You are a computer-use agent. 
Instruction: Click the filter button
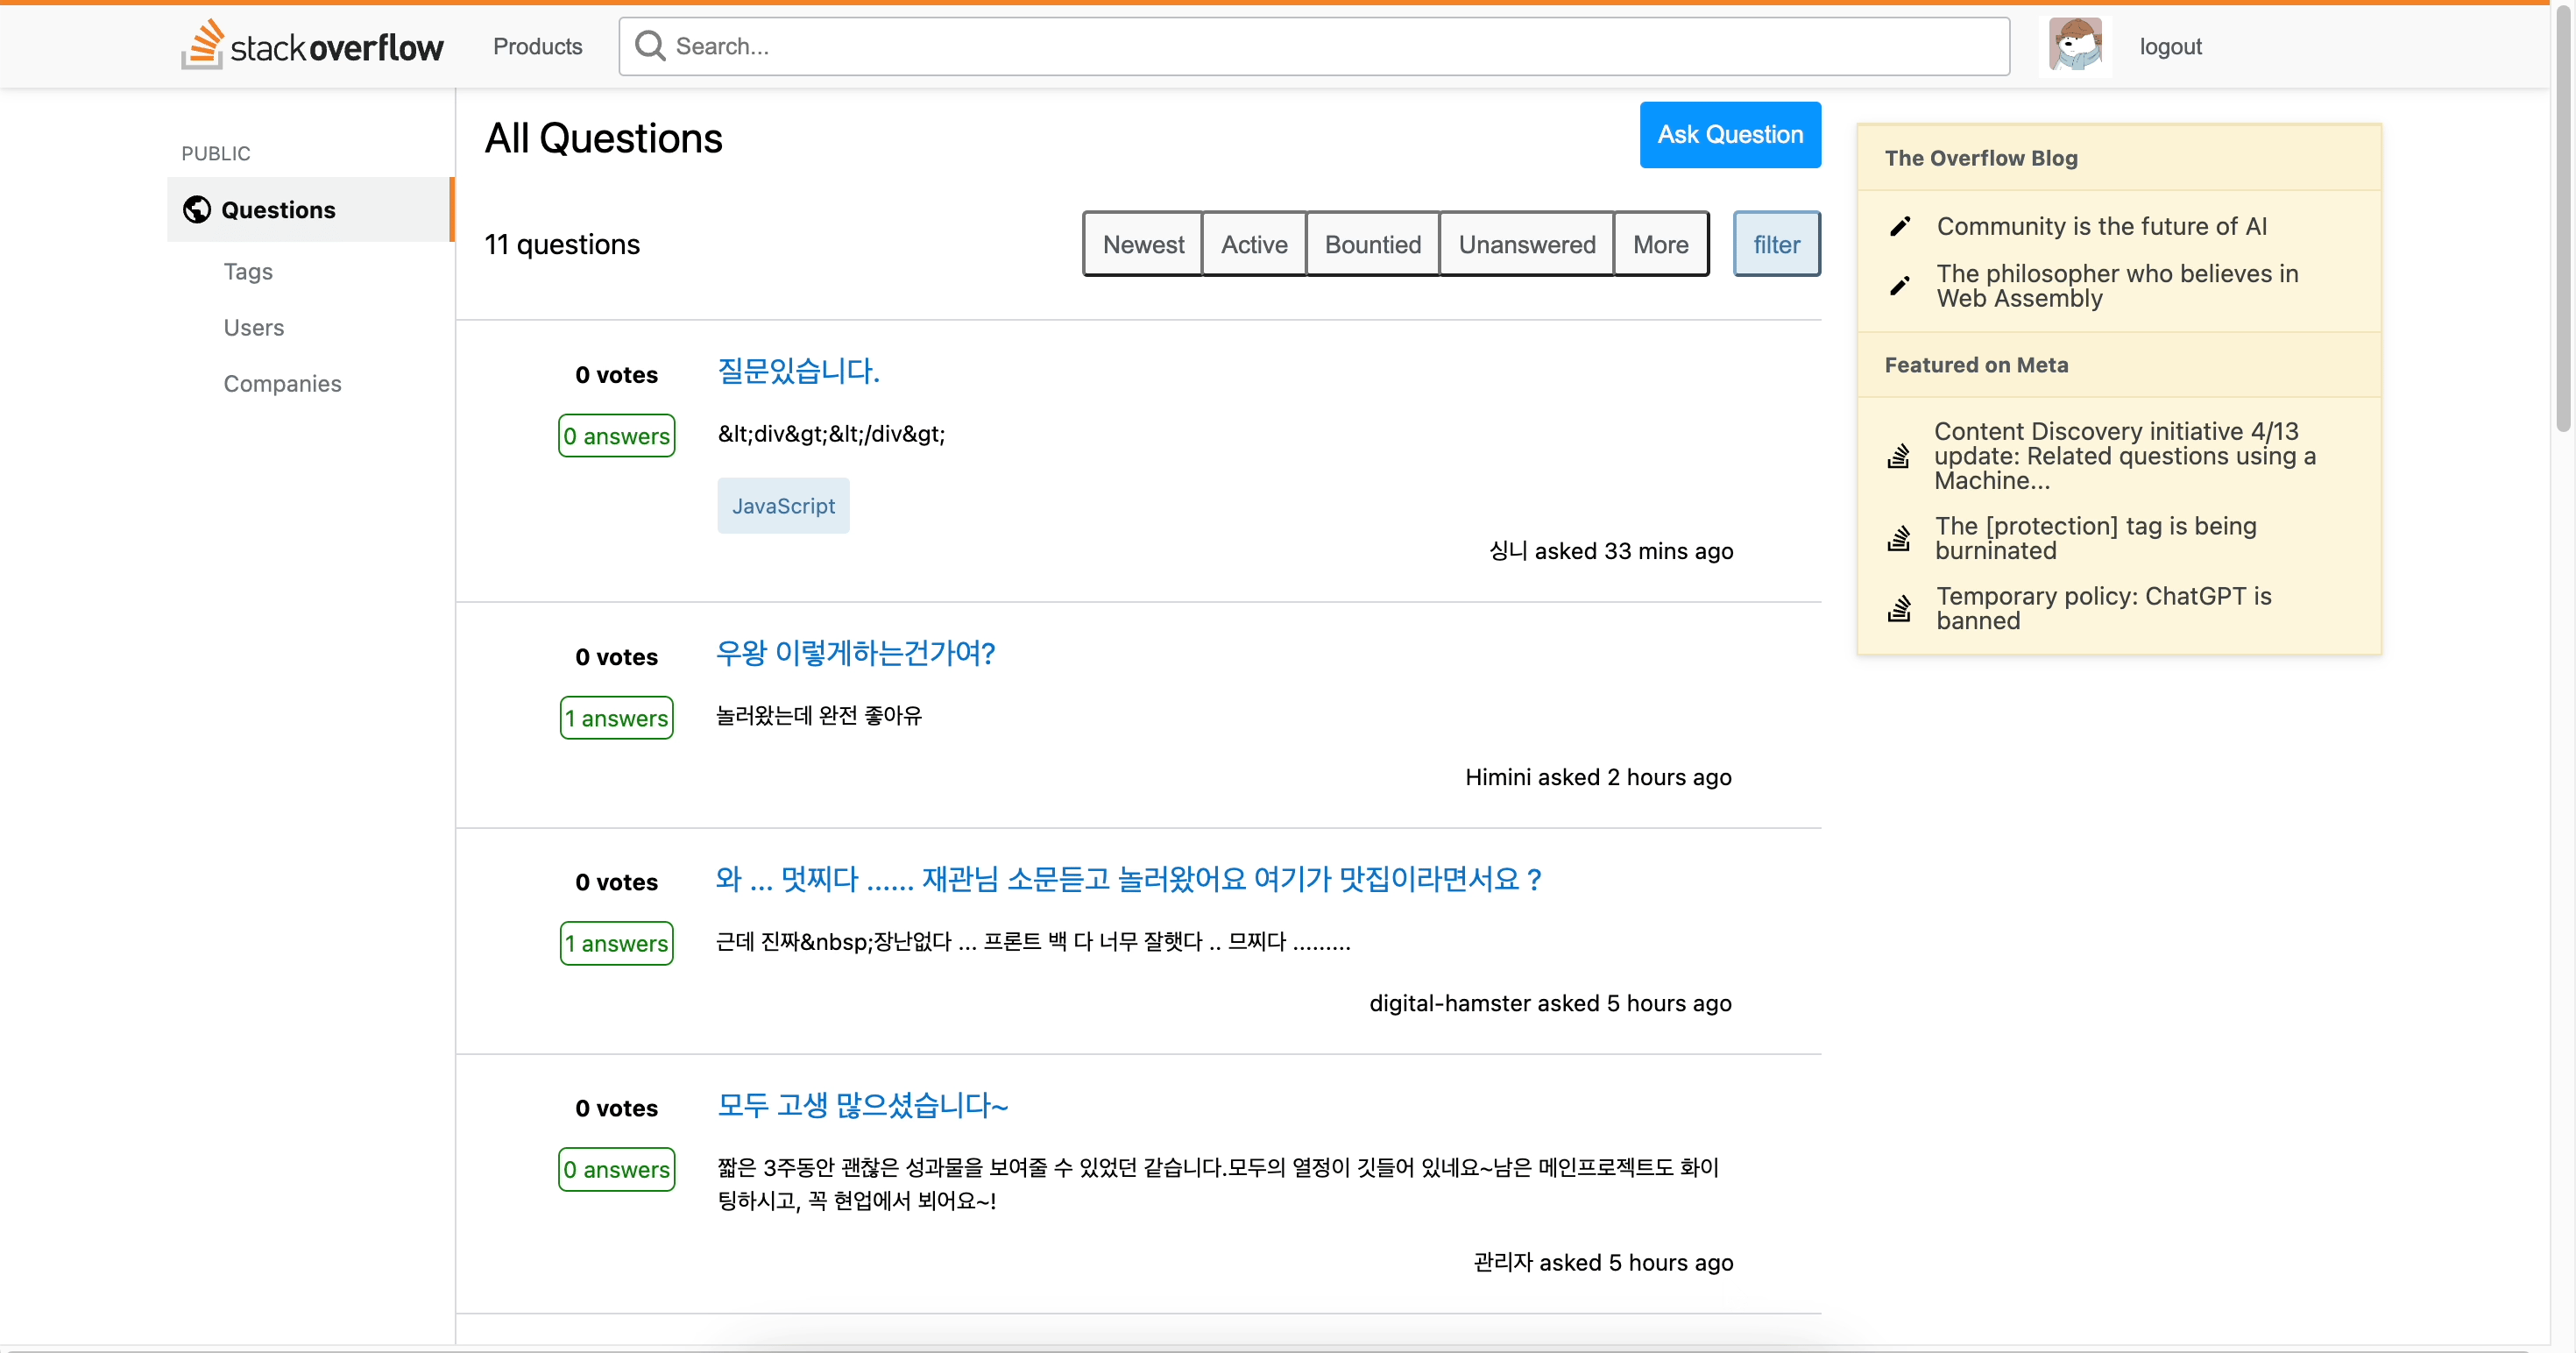(x=1776, y=244)
